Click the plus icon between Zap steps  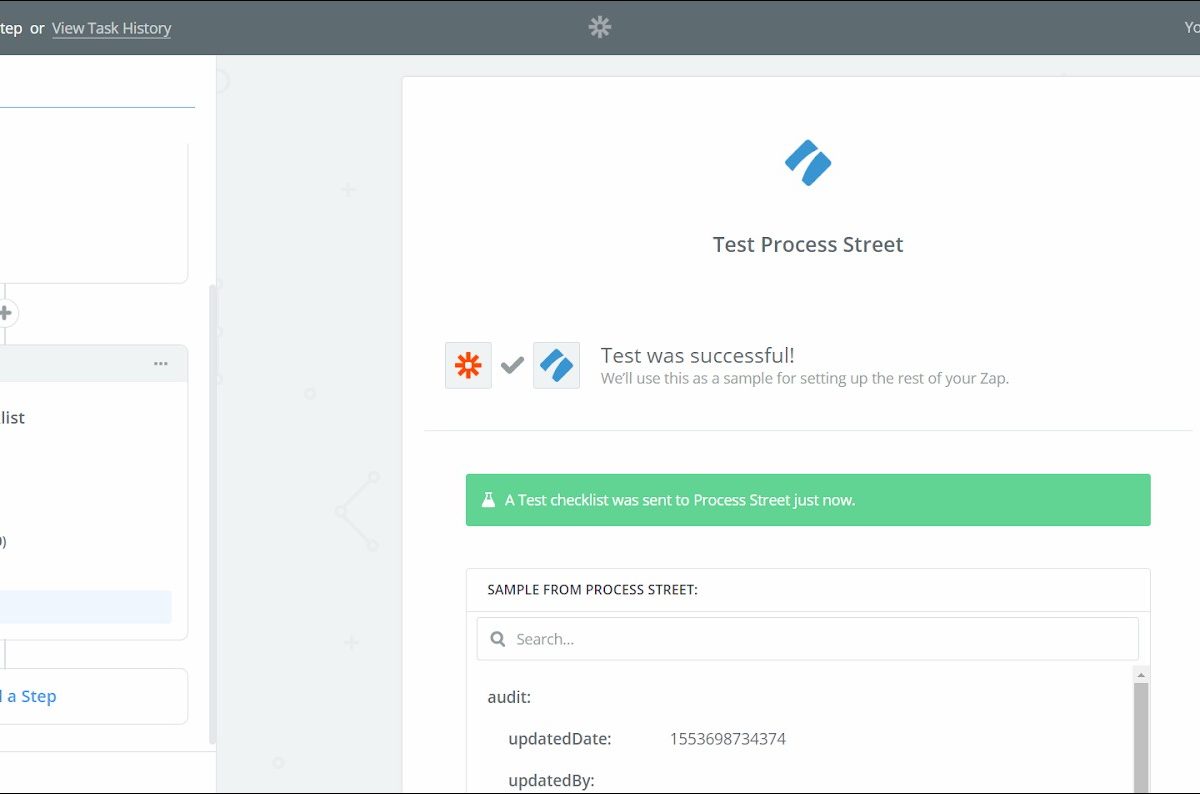[5, 314]
